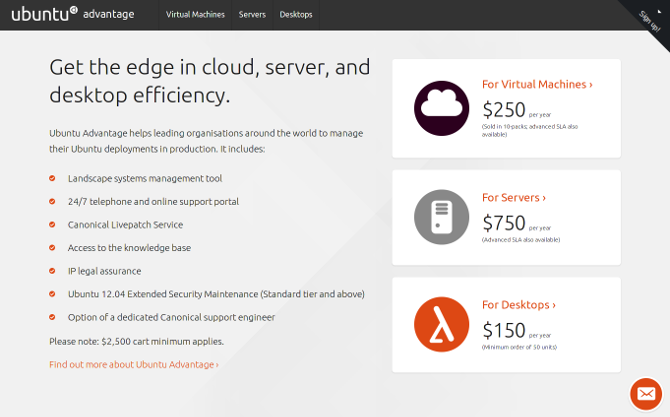Screen dimensions: 670x417
Task: Click the Ubuntu Advantage logo
Action: (x=72, y=14)
